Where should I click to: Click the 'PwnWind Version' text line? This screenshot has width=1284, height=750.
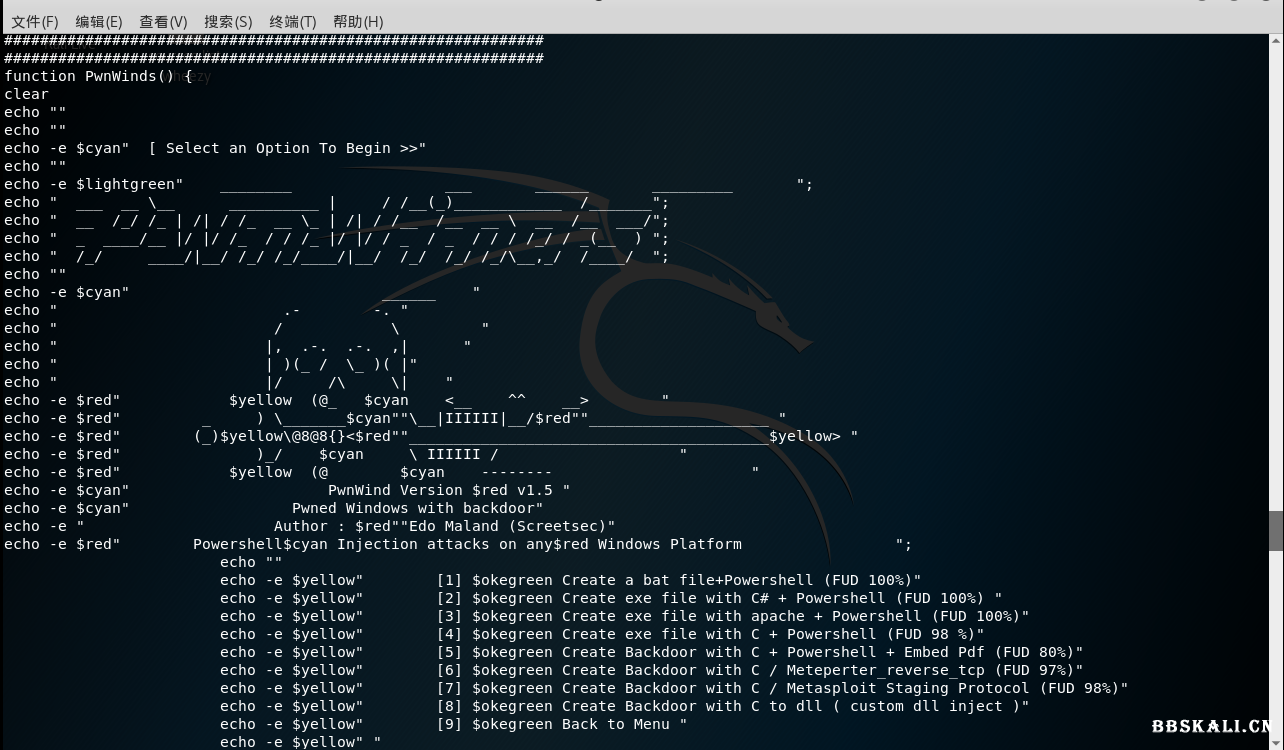point(448,490)
